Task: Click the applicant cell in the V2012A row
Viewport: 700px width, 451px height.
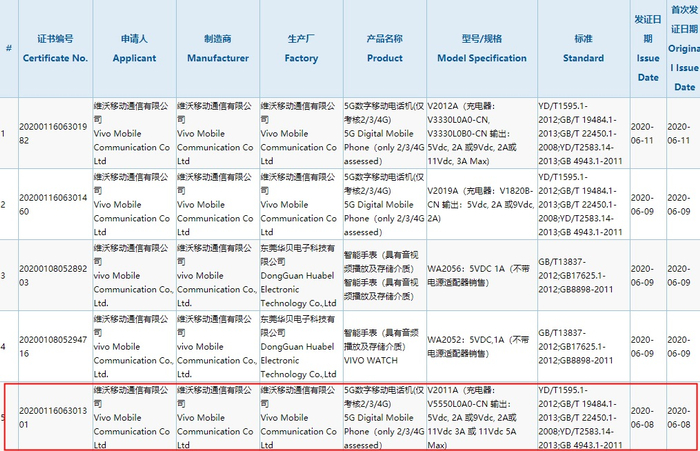Action: click(134, 134)
